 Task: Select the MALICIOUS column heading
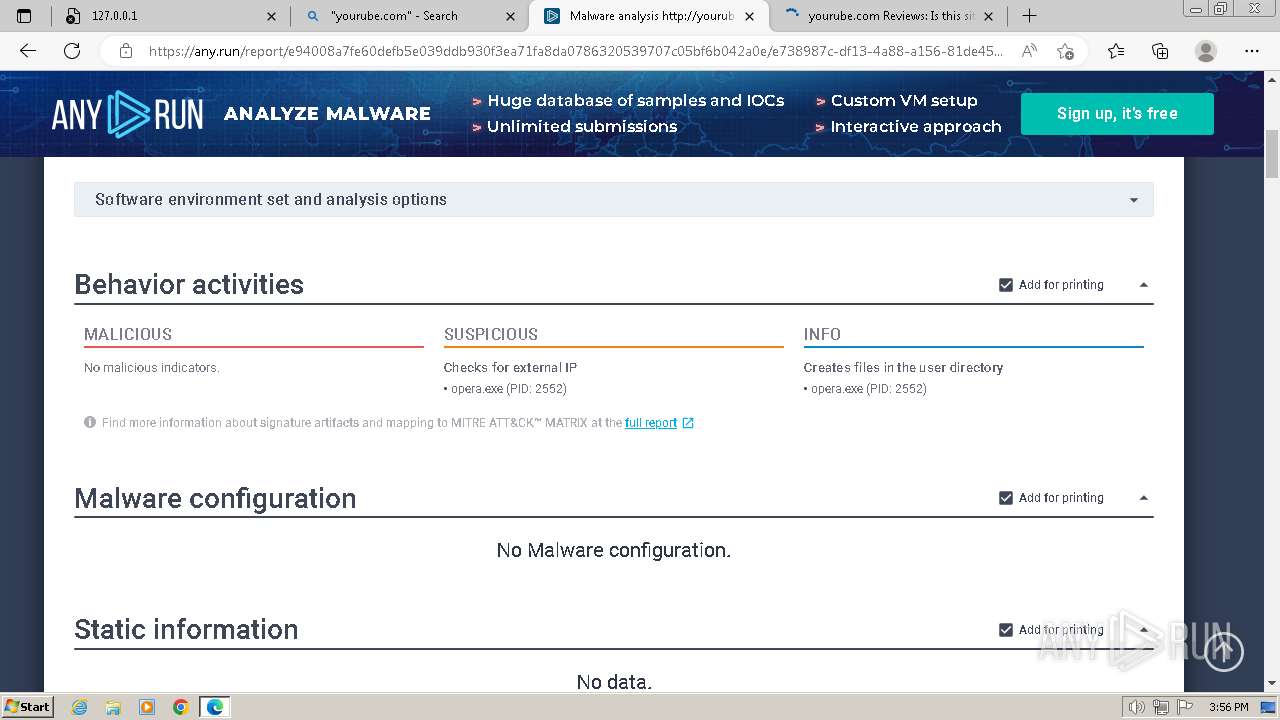pos(128,334)
